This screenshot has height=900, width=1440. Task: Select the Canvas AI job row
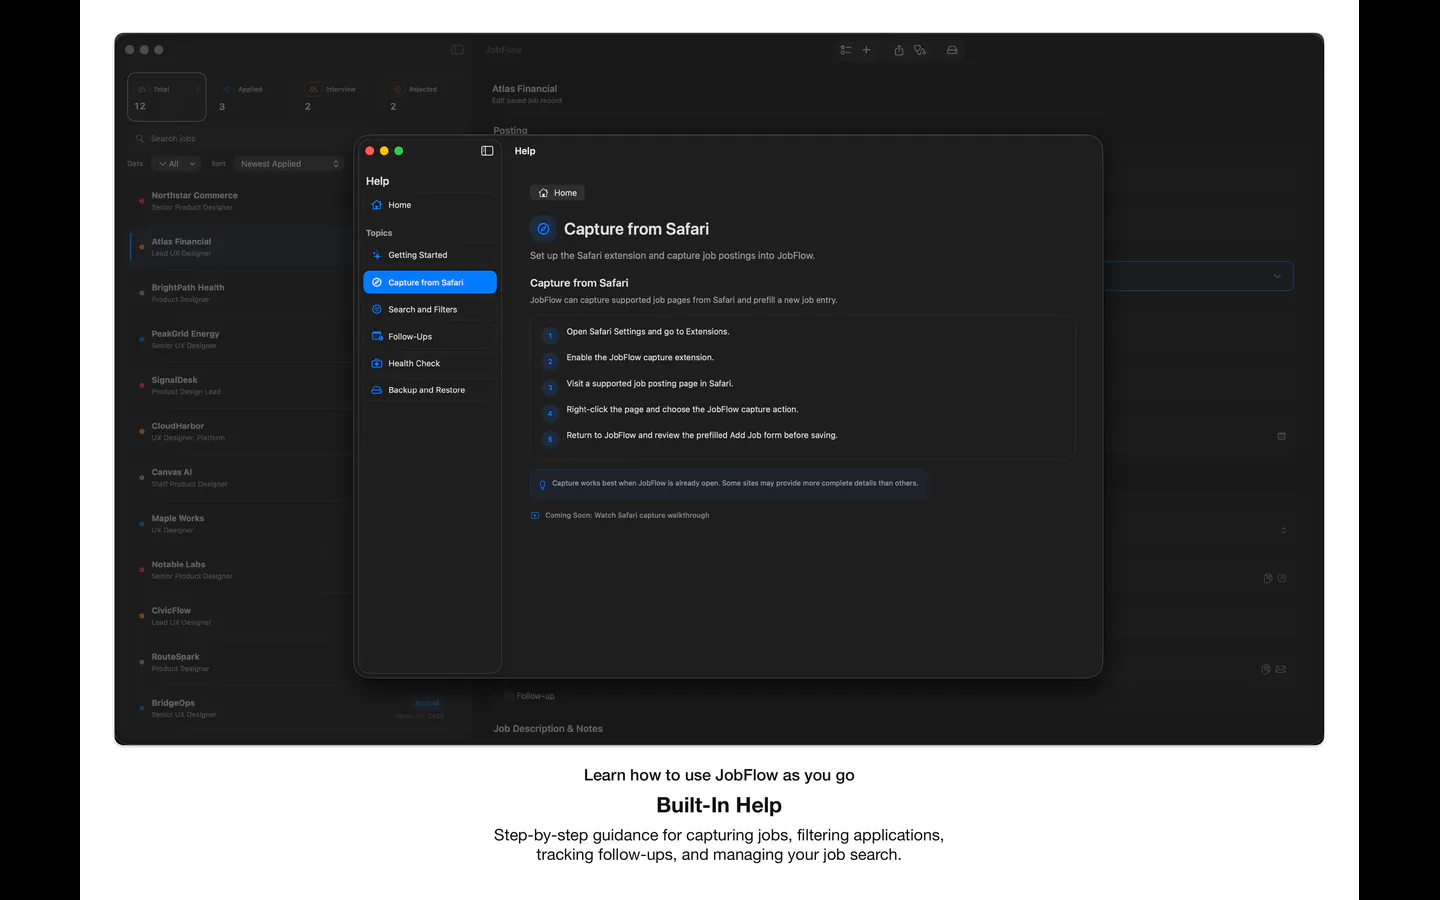[x=240, y=477]
